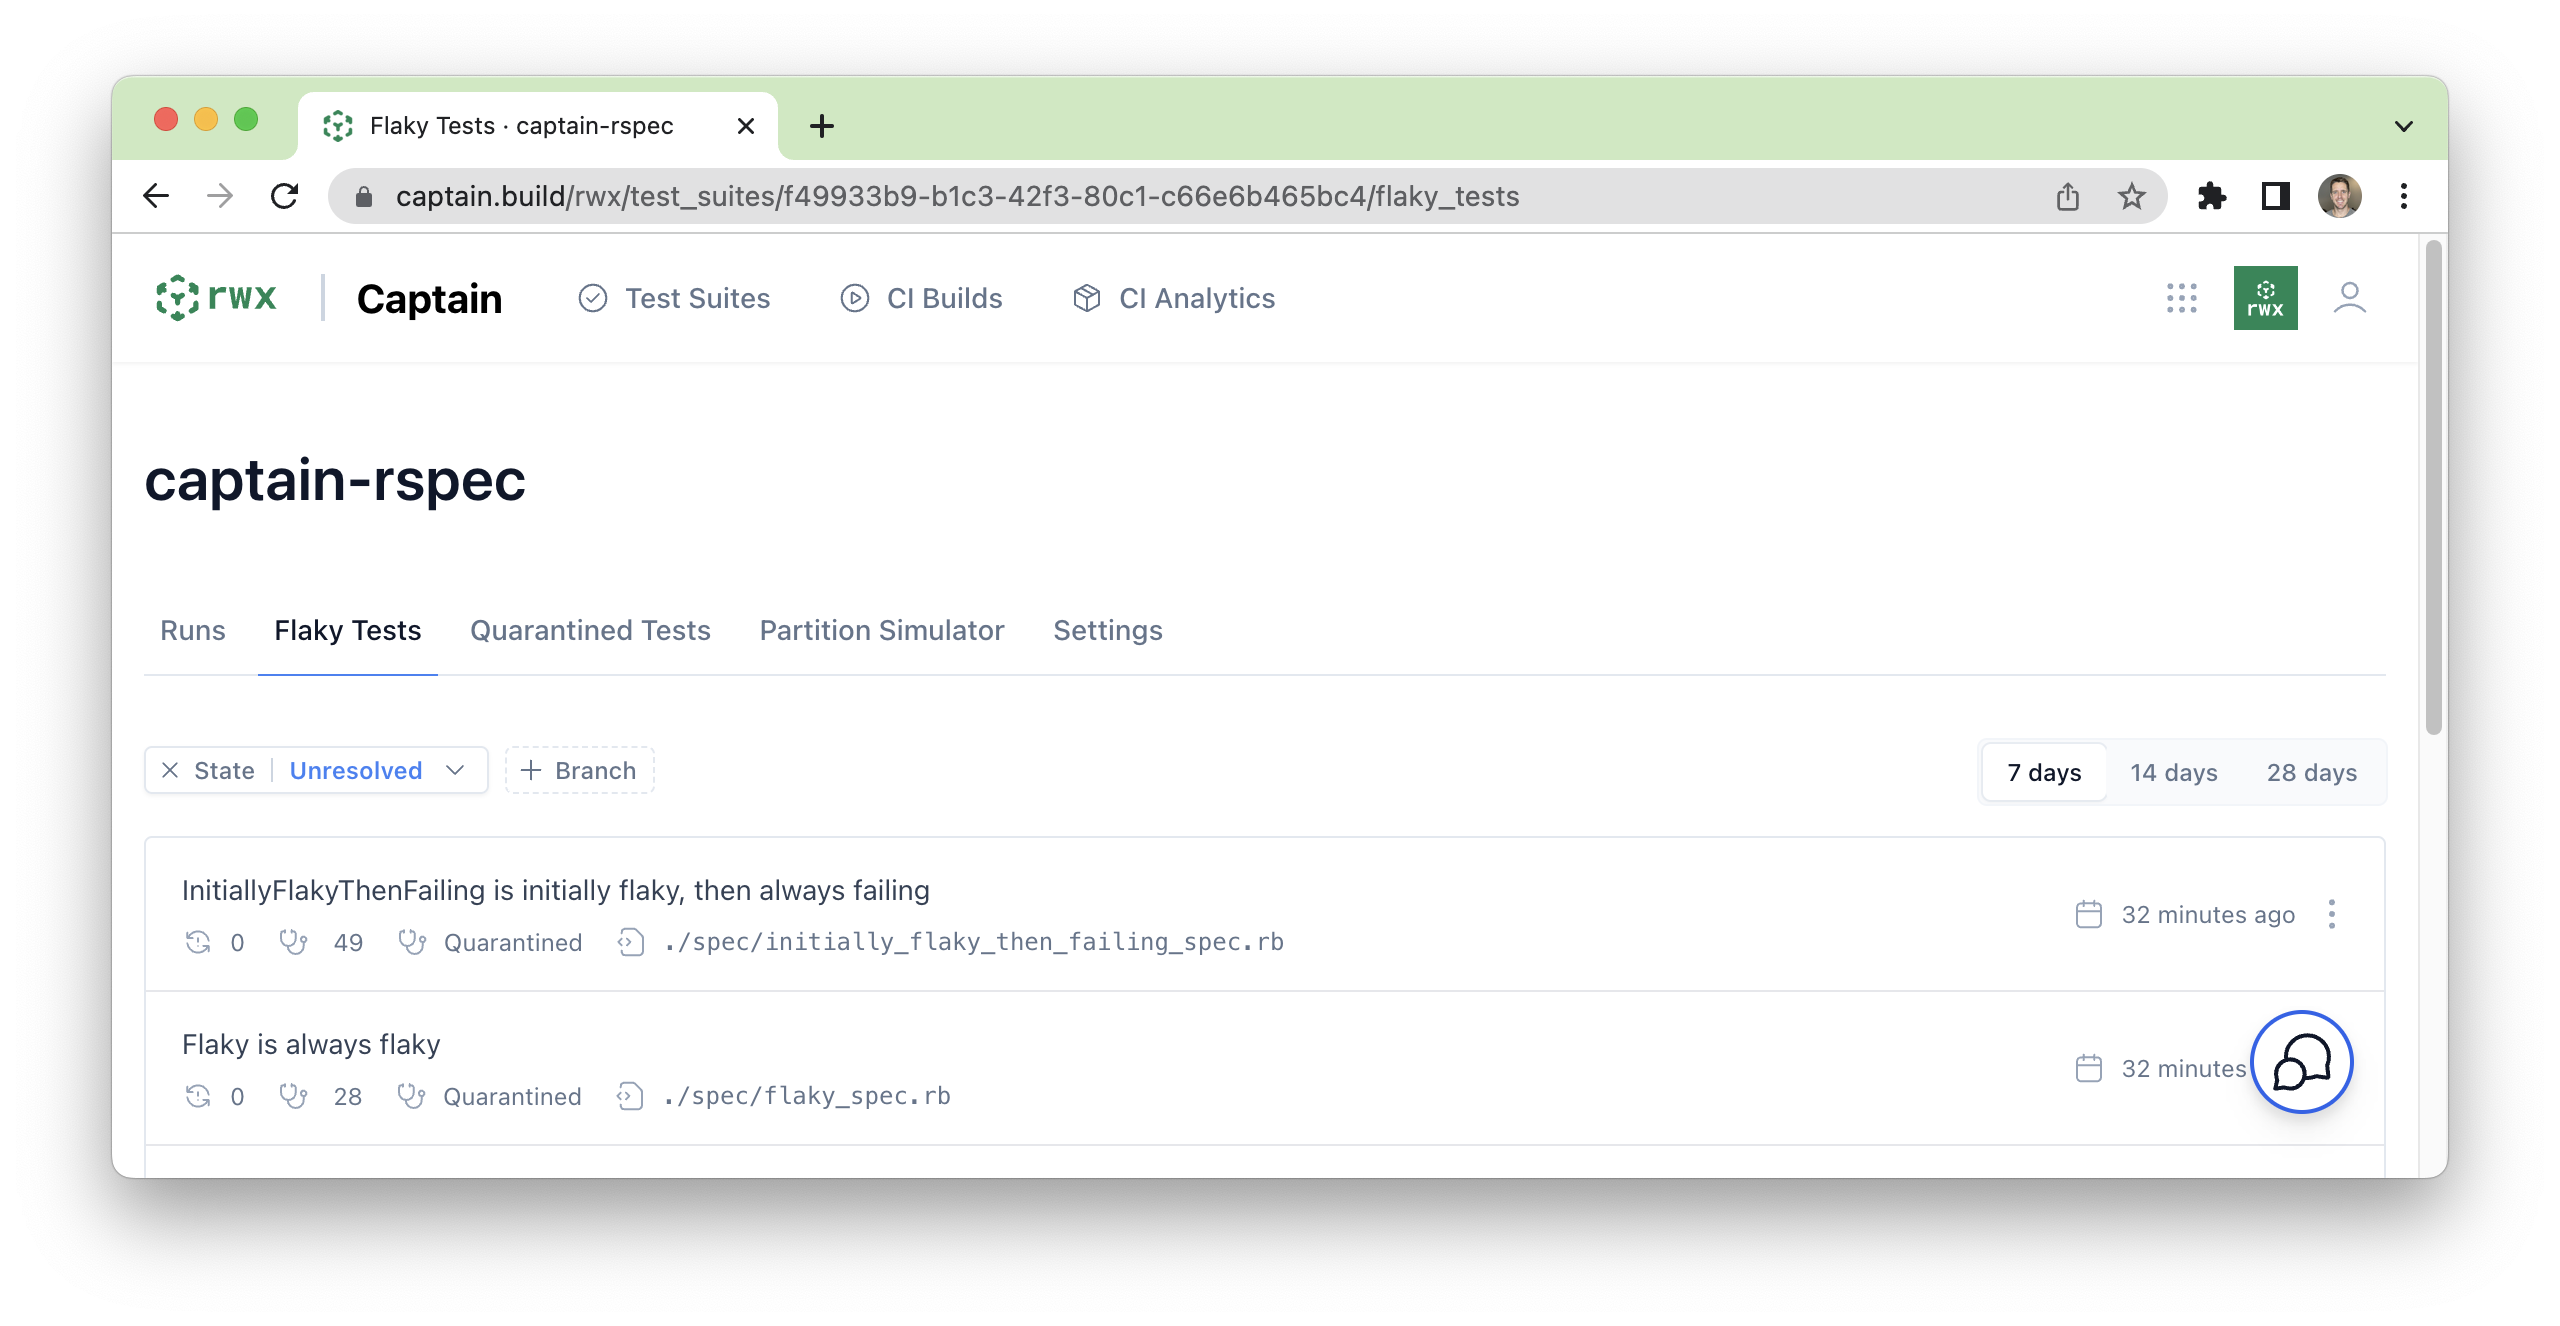Viewport: 2560px width, 1326px height.
Task: Select the 28 days time range
Action: coord(2311,772)
